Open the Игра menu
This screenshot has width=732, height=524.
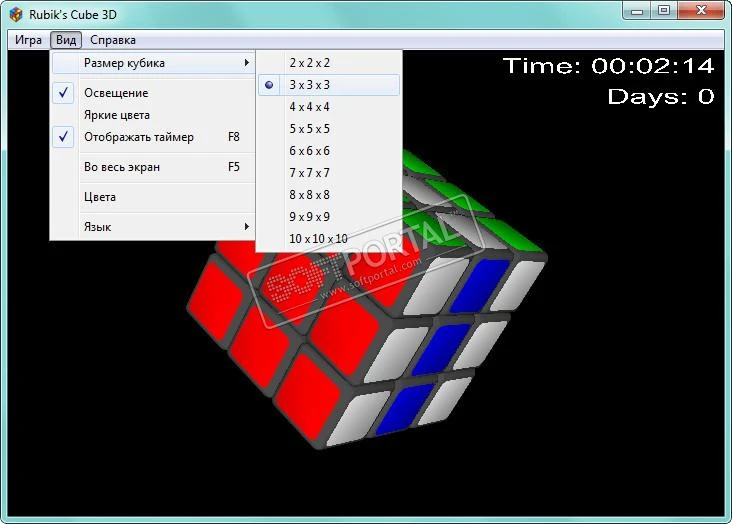(x=28, y=40)
